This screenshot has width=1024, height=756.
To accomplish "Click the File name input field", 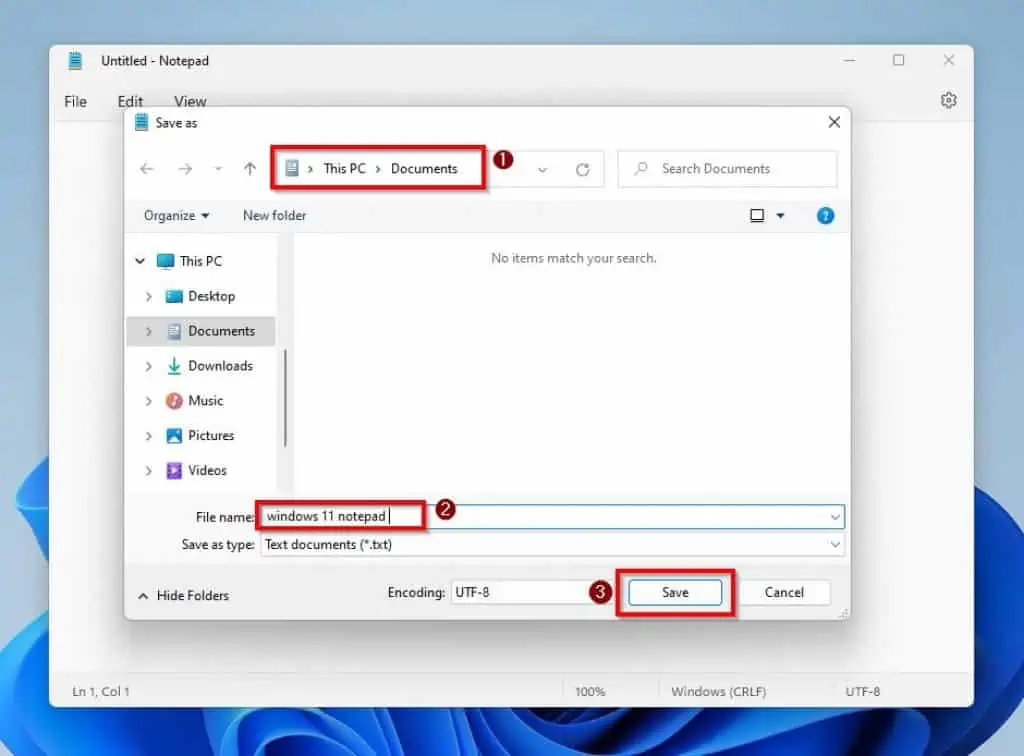I will [x=552, y=516].
